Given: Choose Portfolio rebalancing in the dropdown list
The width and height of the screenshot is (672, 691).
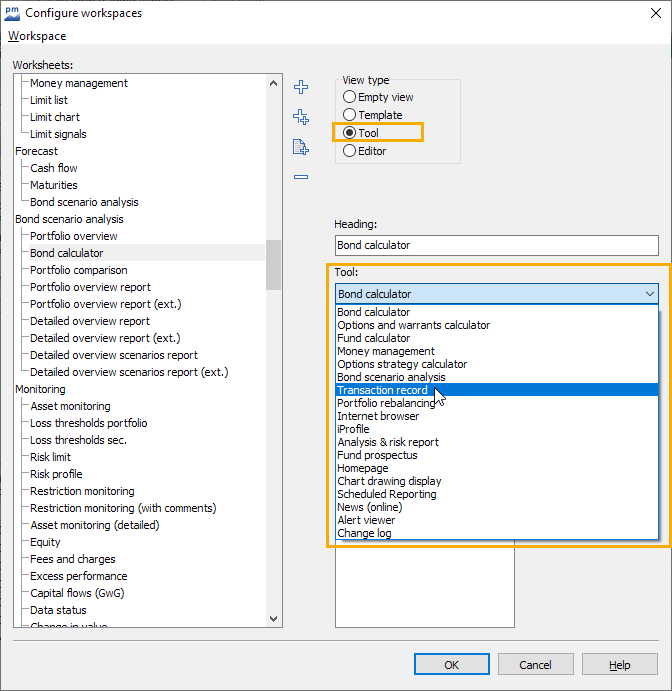Looking at the screenshot, I should point(386,403).
